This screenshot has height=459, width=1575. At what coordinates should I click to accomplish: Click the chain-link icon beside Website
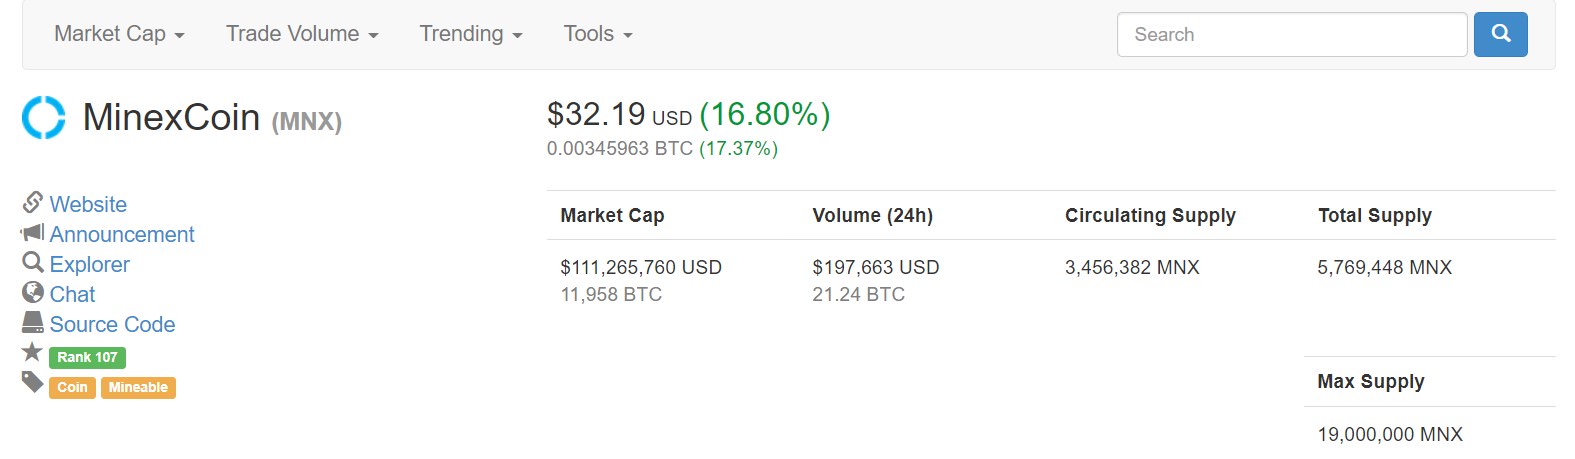point(32,203)
